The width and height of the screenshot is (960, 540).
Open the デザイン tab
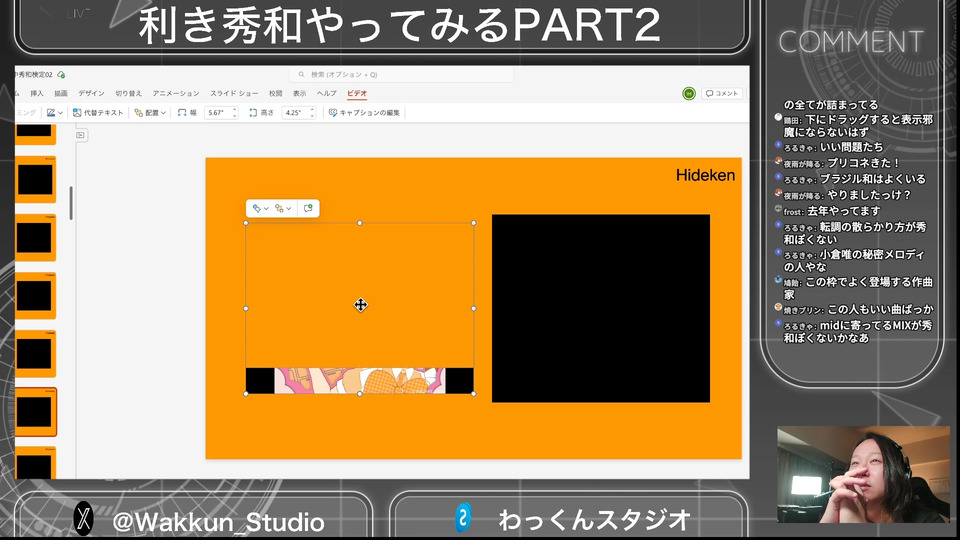coord(91,94)
